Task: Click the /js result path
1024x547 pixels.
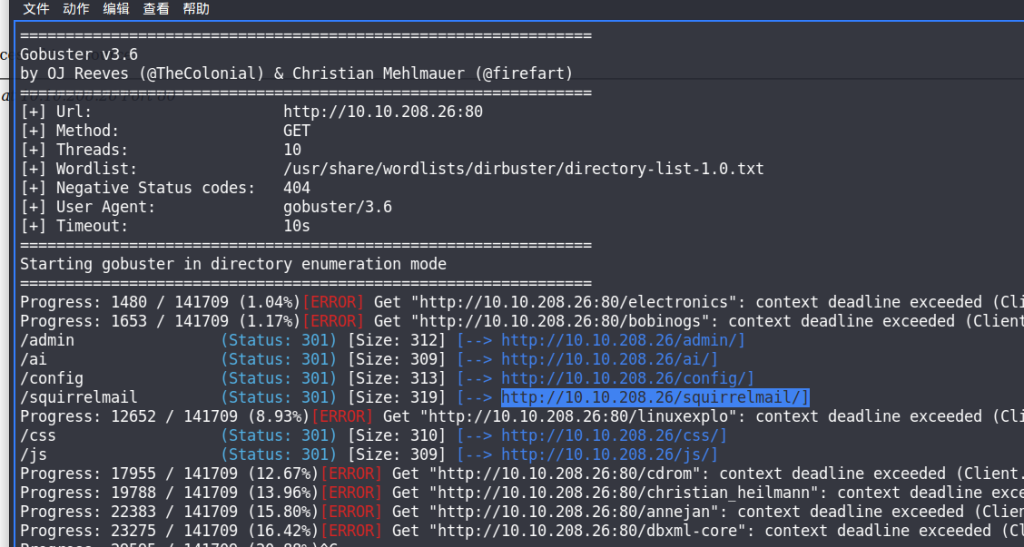Action: tap(33, 454)
